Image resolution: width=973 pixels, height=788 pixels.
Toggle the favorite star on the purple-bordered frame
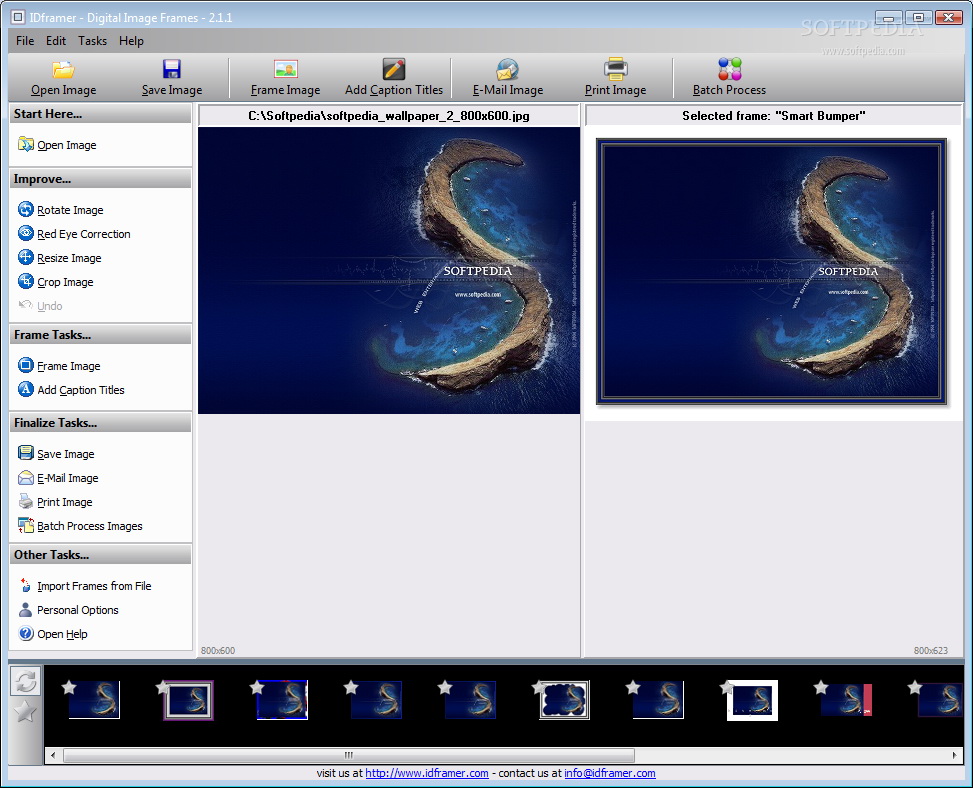click(x=163, y=687)
